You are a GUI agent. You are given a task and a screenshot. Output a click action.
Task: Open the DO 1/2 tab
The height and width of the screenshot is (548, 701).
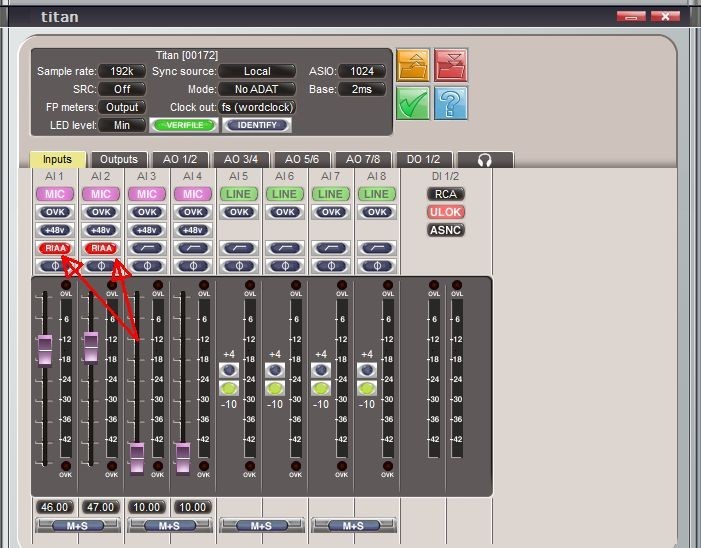coord(424,160)
